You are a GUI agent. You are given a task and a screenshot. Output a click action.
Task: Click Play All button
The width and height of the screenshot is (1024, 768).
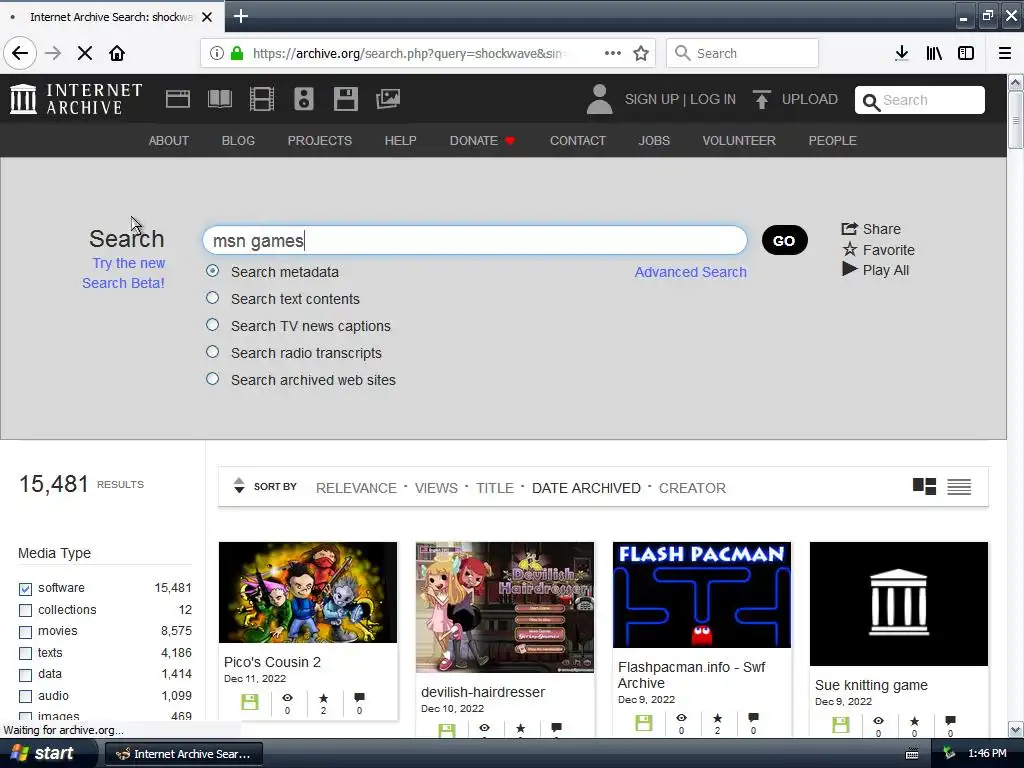tap(876, 270)
